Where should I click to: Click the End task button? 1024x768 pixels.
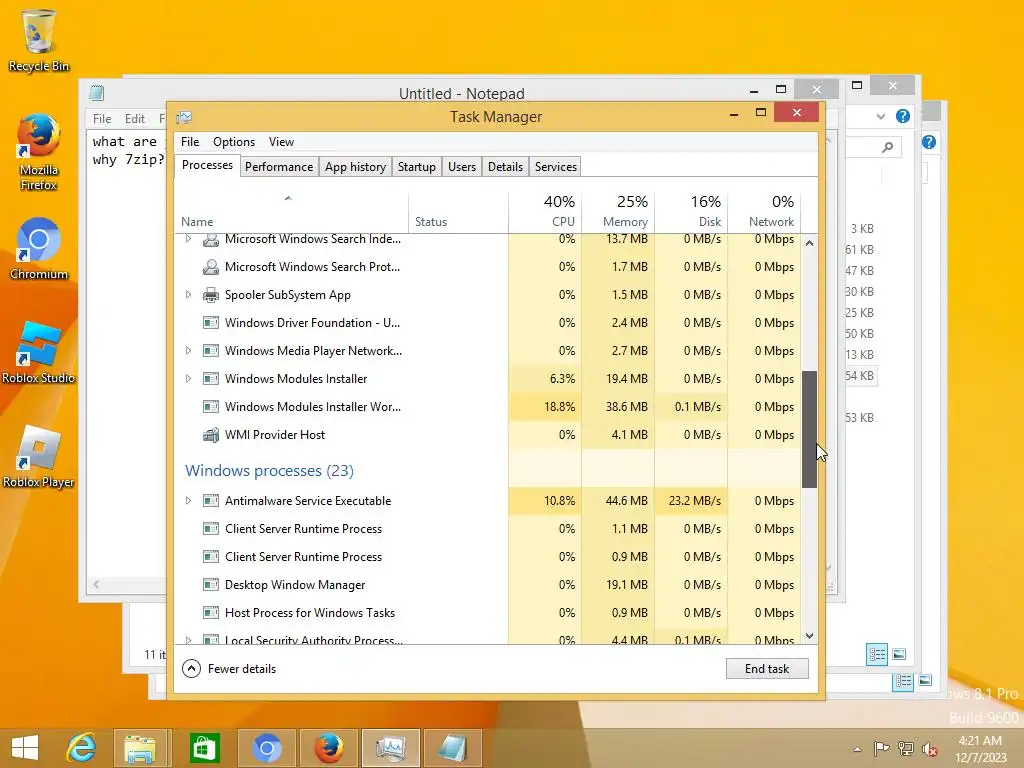click(x=767, y=669)
